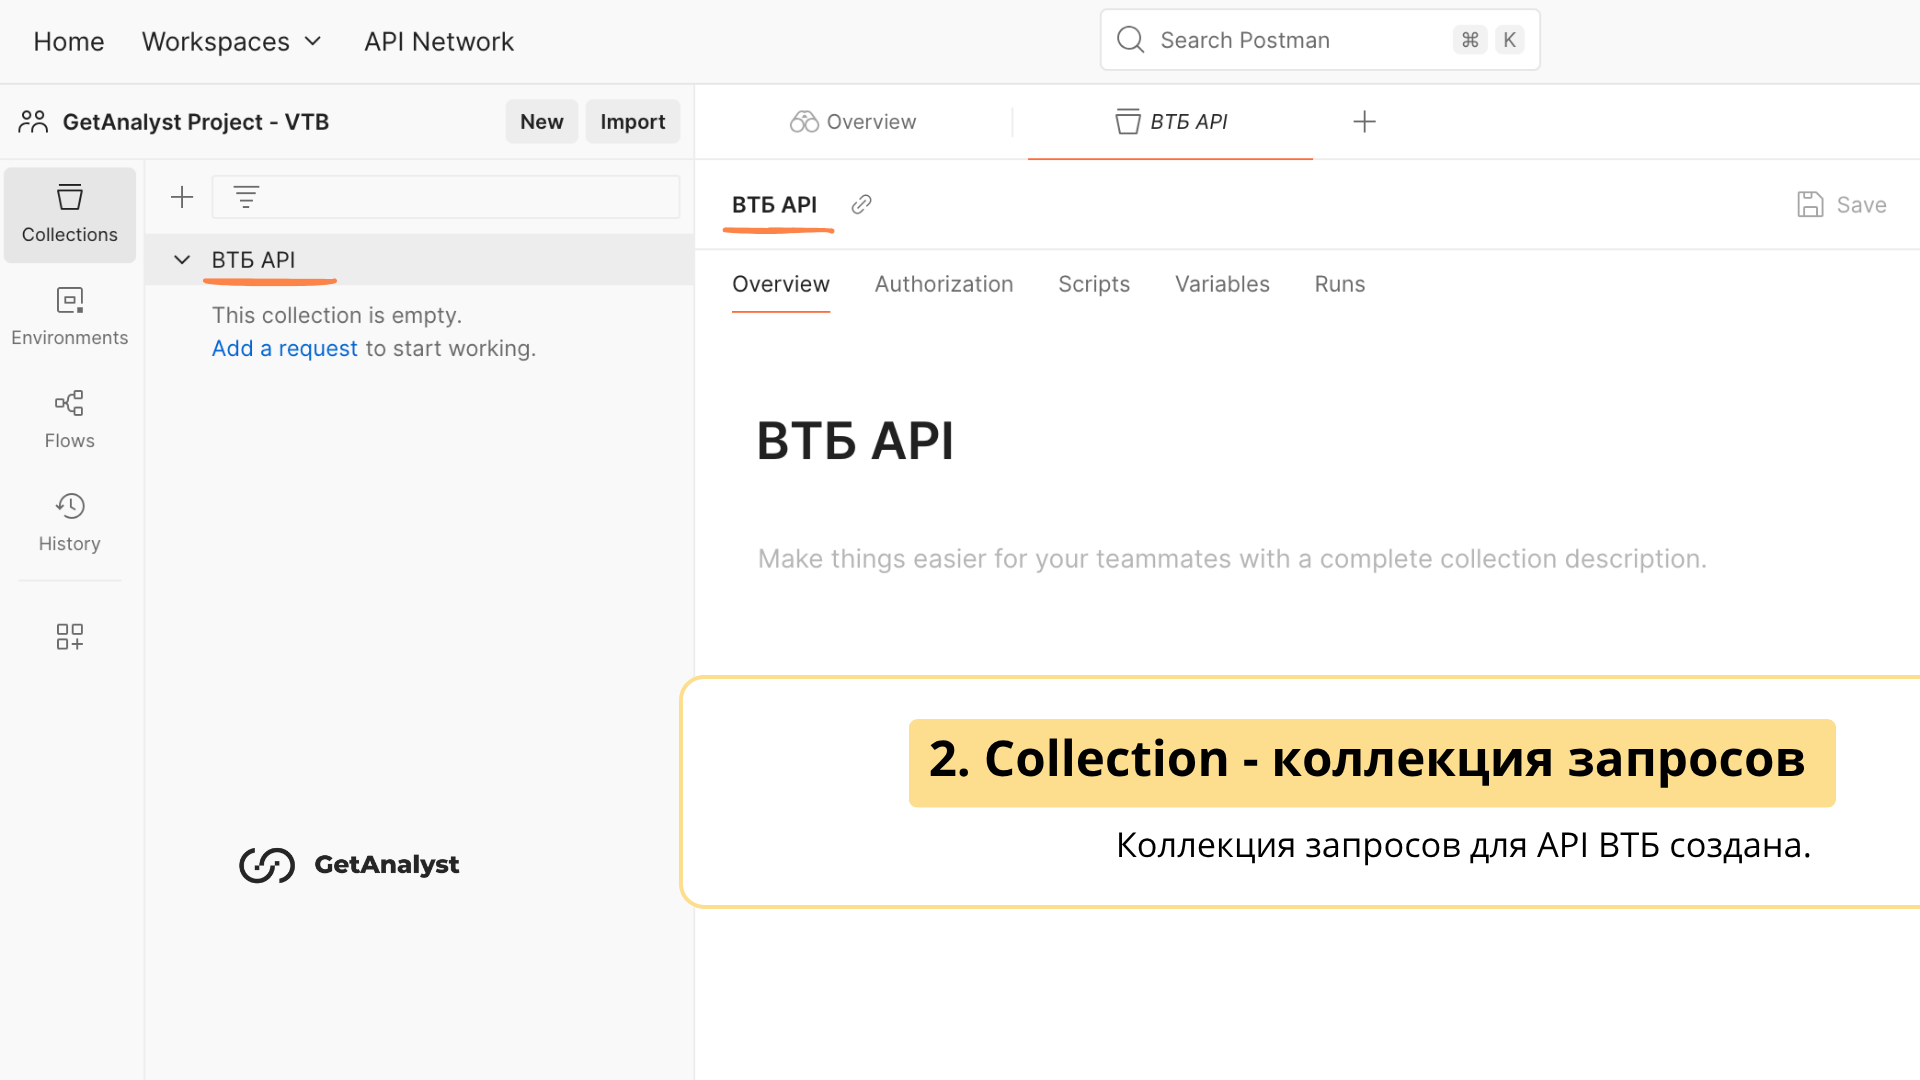Open the Workspaces dropdown
The image size is (1920, 1080).
click(232, 41)
